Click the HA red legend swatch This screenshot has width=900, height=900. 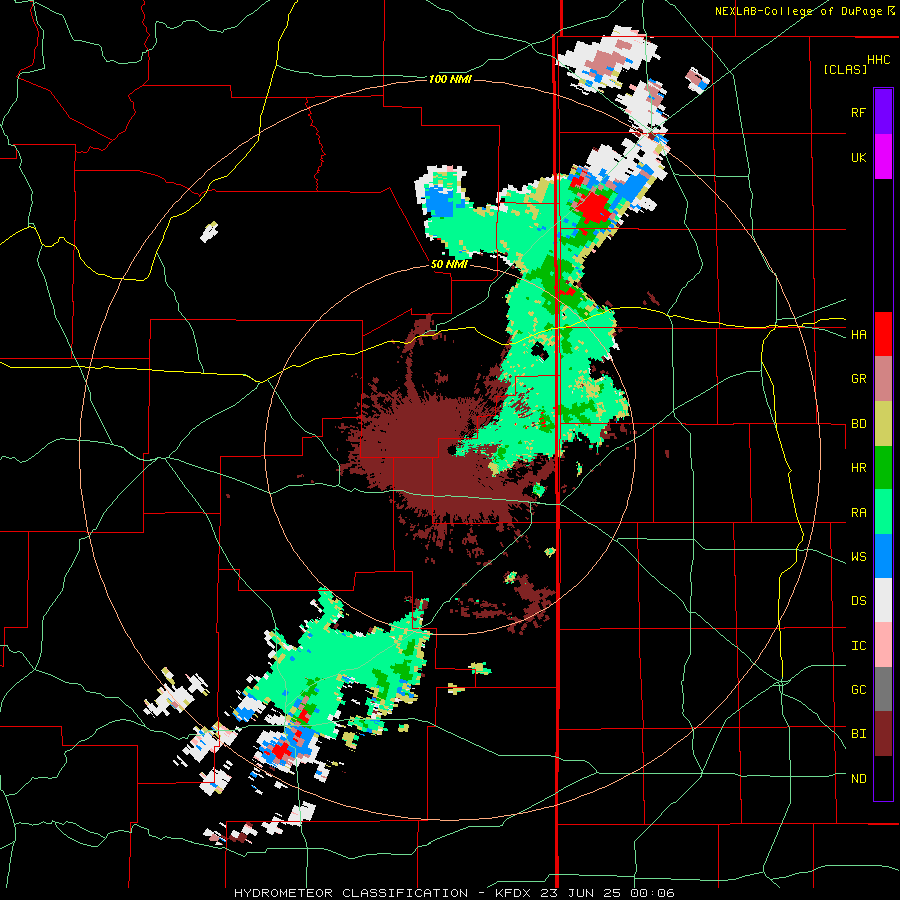click(x=883, y=334)
